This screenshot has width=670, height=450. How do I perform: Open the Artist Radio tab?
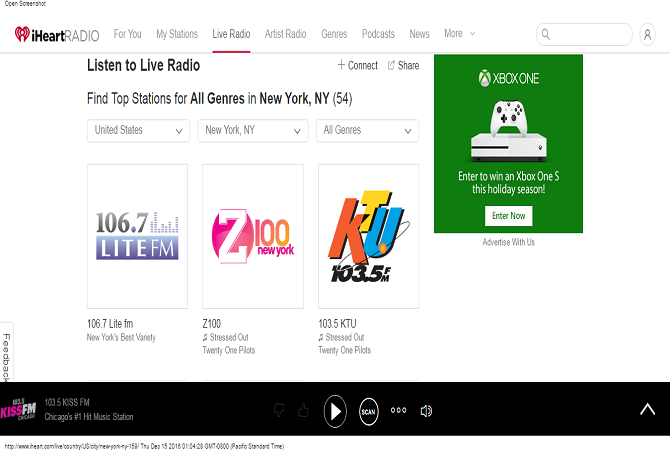click(x=285, y=34)
